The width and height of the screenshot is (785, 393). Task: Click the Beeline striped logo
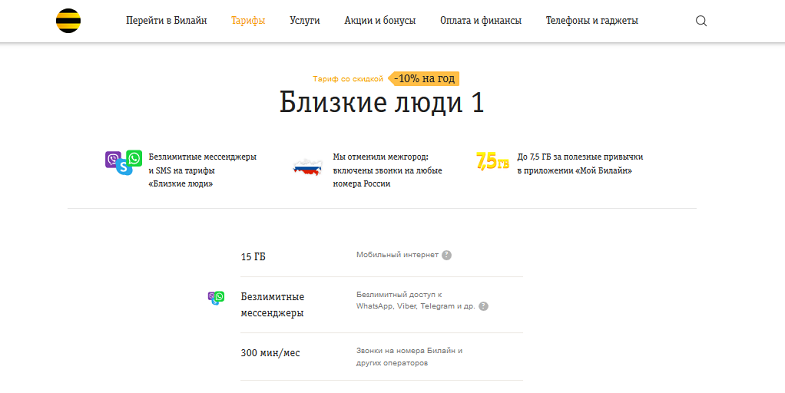[x=68, y=21]
